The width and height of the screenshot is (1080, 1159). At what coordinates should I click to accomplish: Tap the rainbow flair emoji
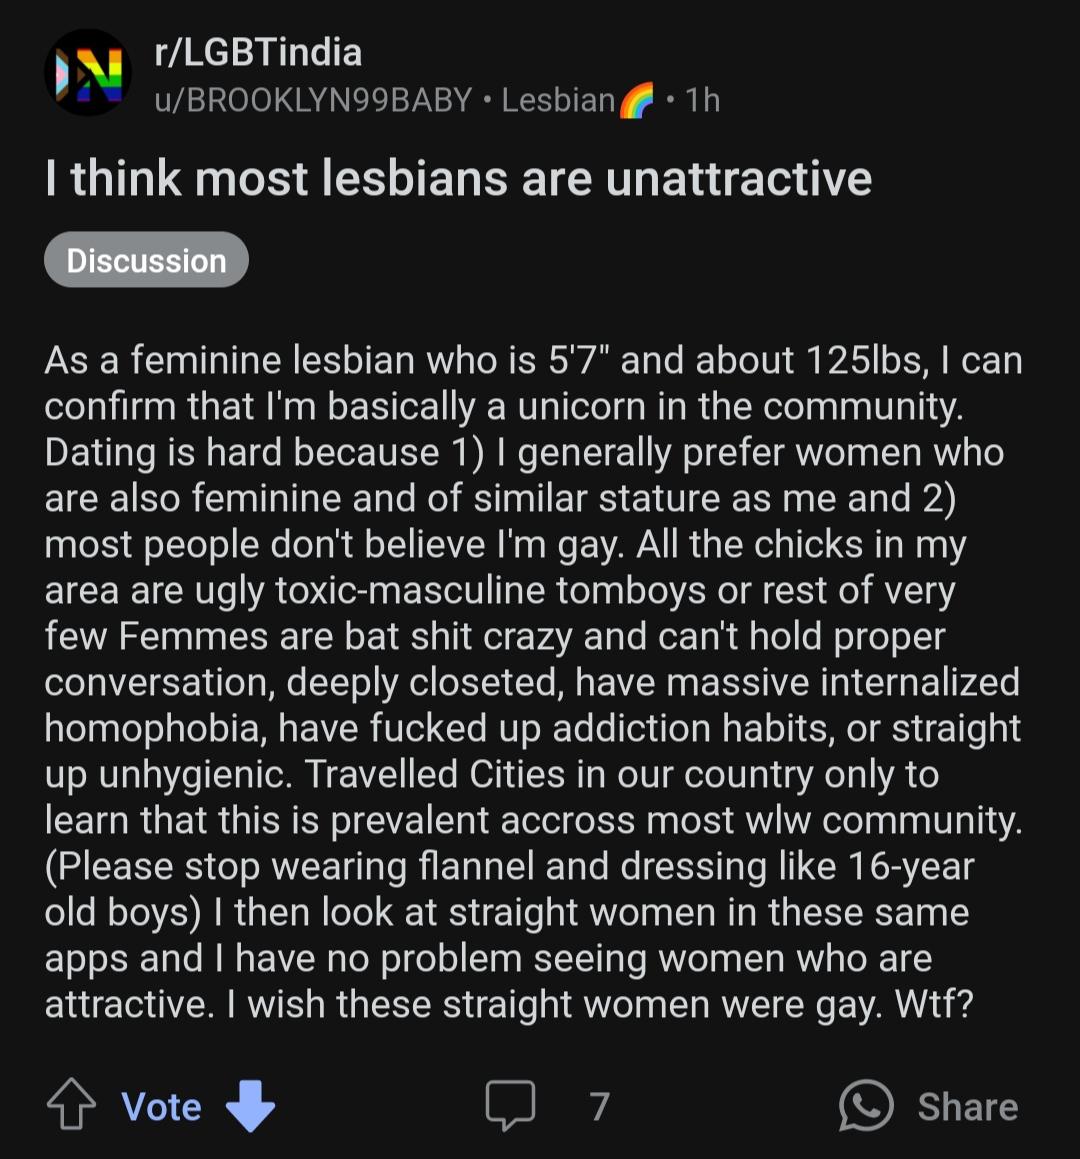tap(636, 101)
